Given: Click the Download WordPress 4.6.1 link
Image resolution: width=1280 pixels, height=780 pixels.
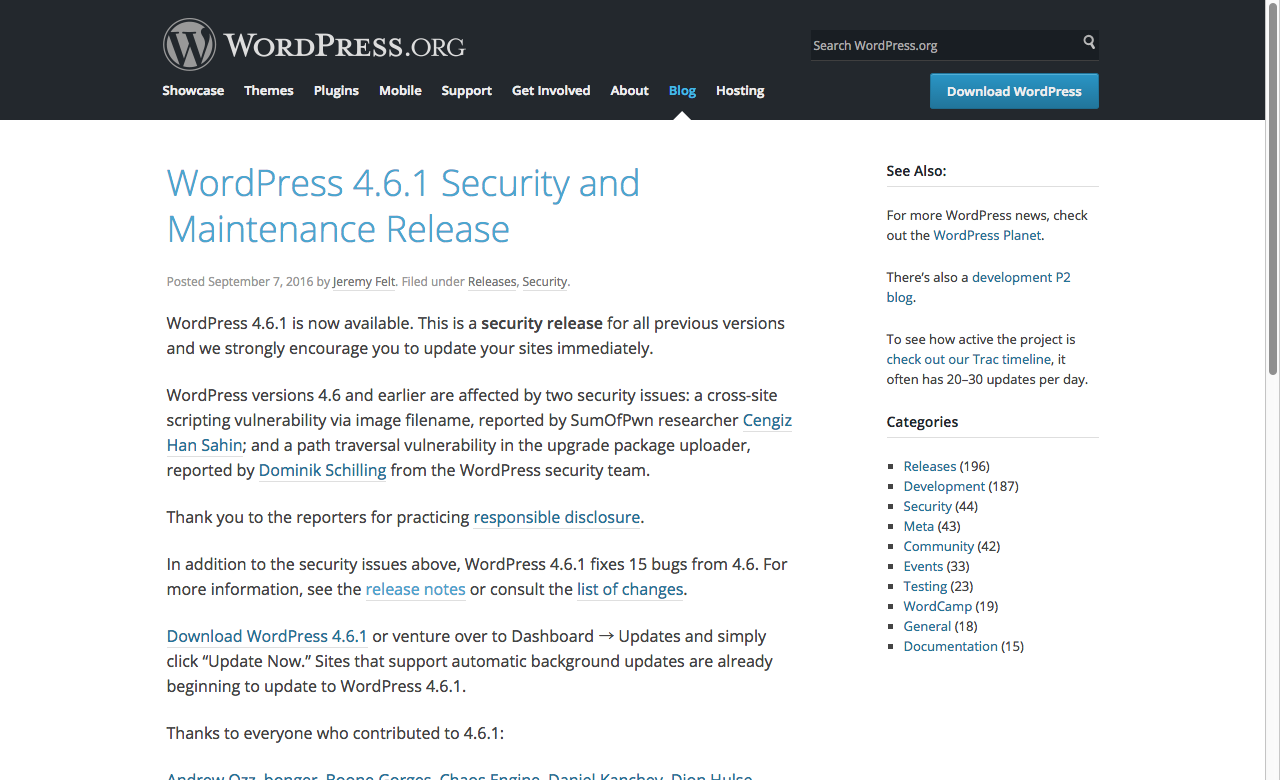Looking at the screenshot, I should [x=267, y=636].
